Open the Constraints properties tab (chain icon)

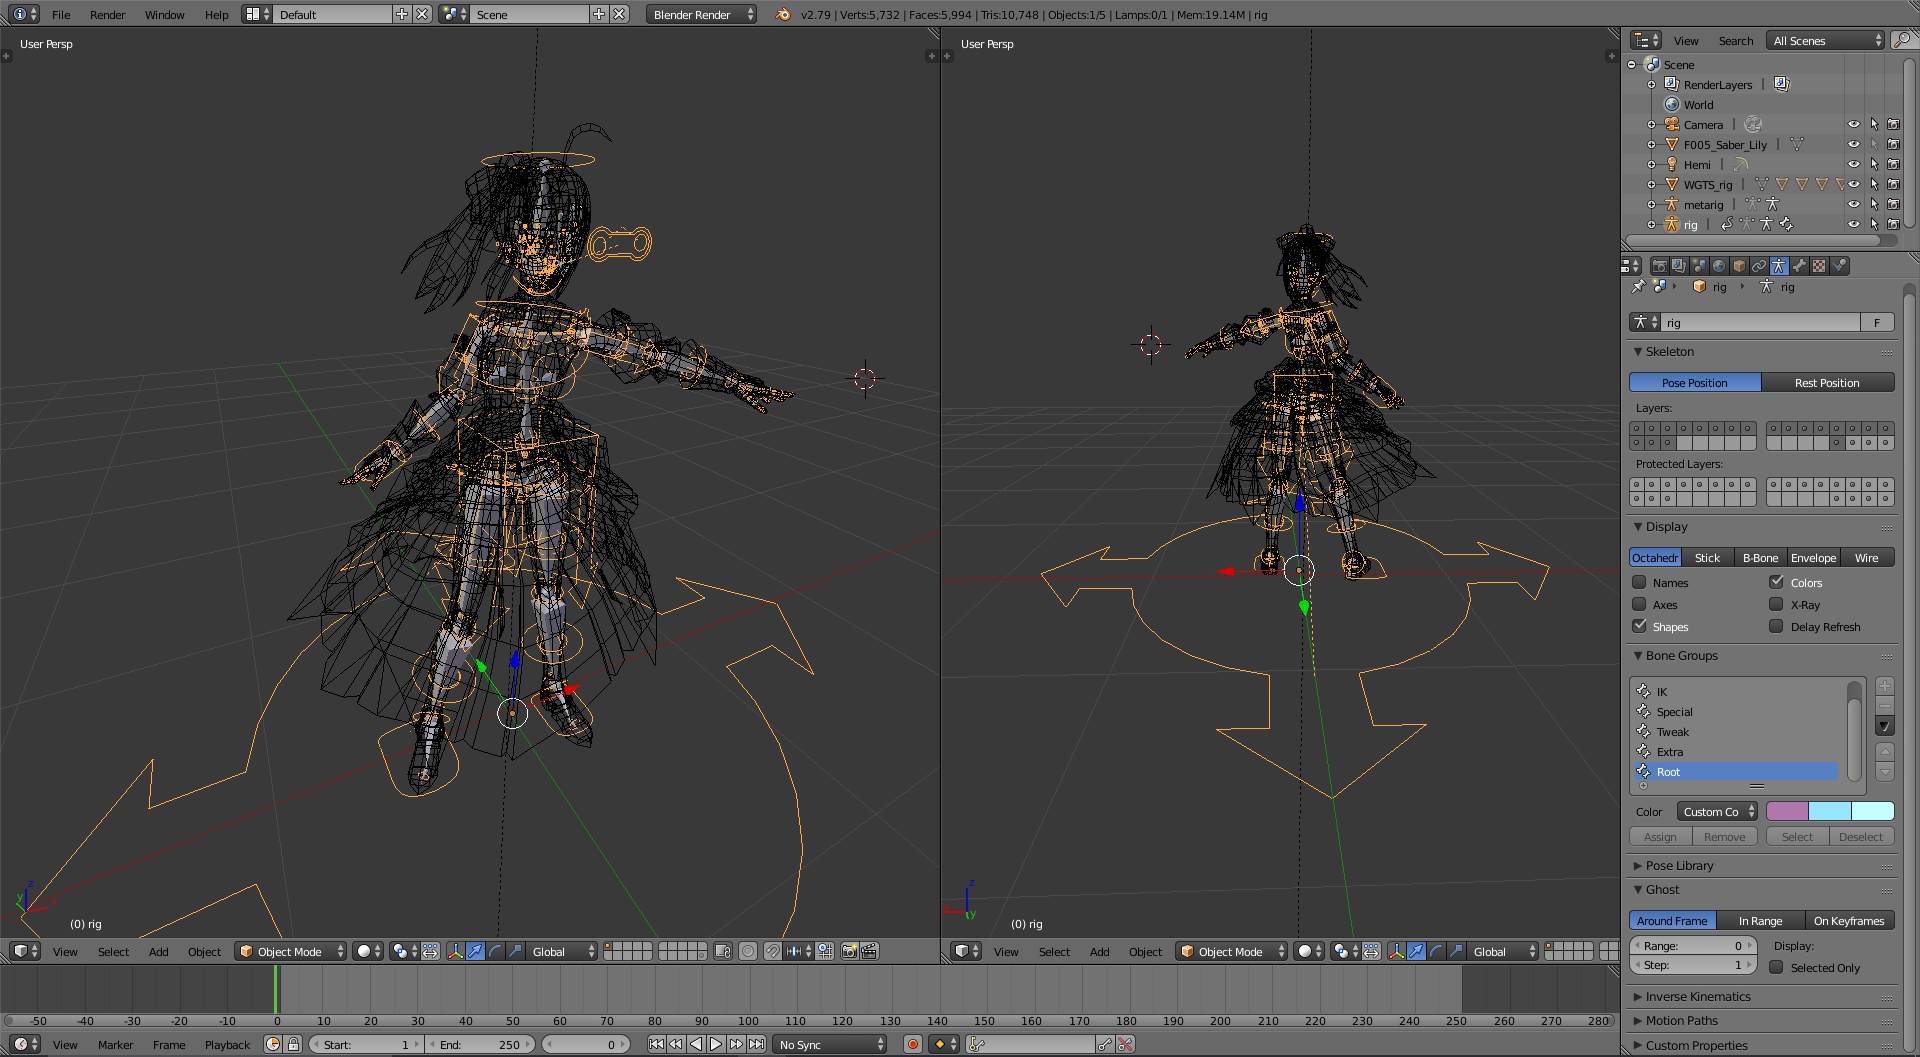pyautogui.click(x=1759, y=266)
